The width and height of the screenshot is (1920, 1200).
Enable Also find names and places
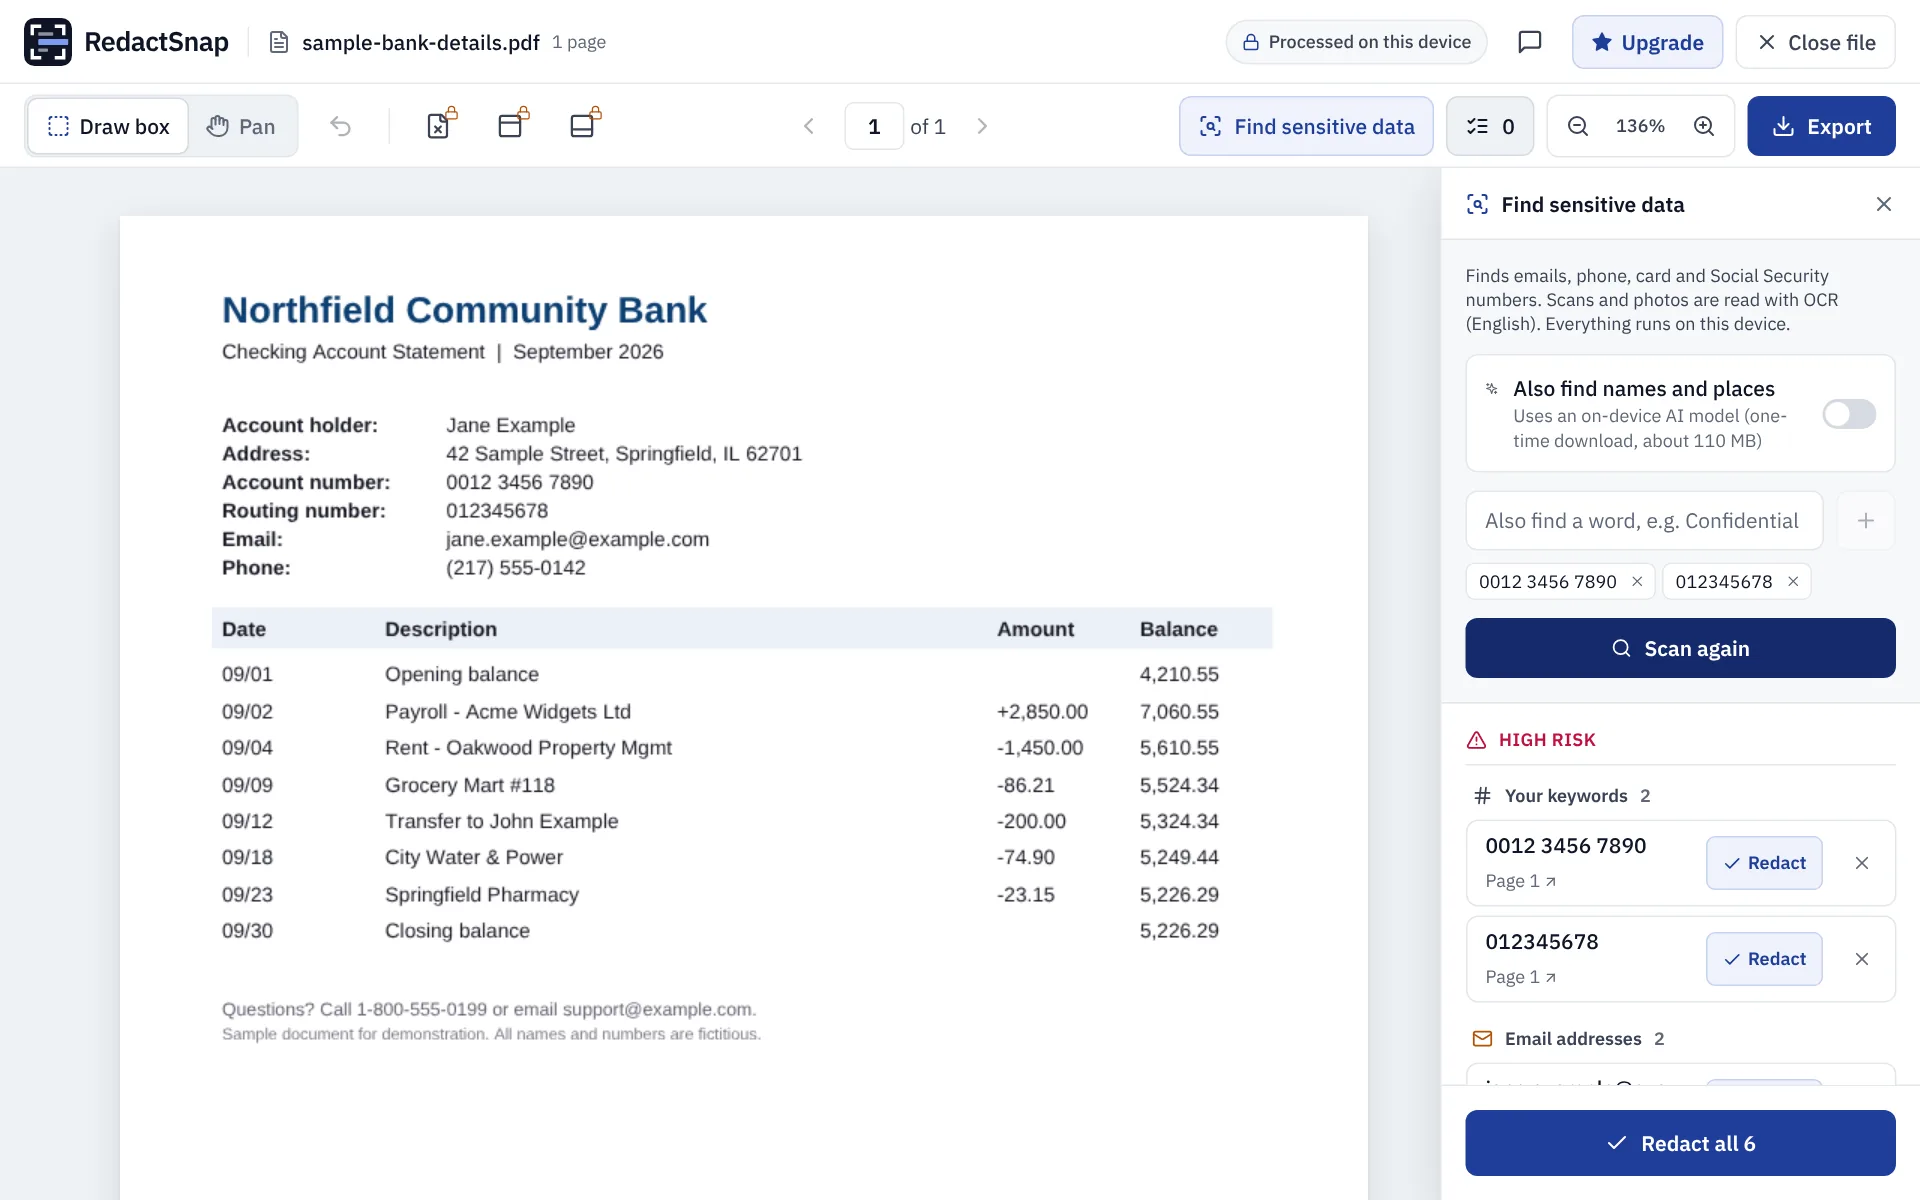(1849, 414)
